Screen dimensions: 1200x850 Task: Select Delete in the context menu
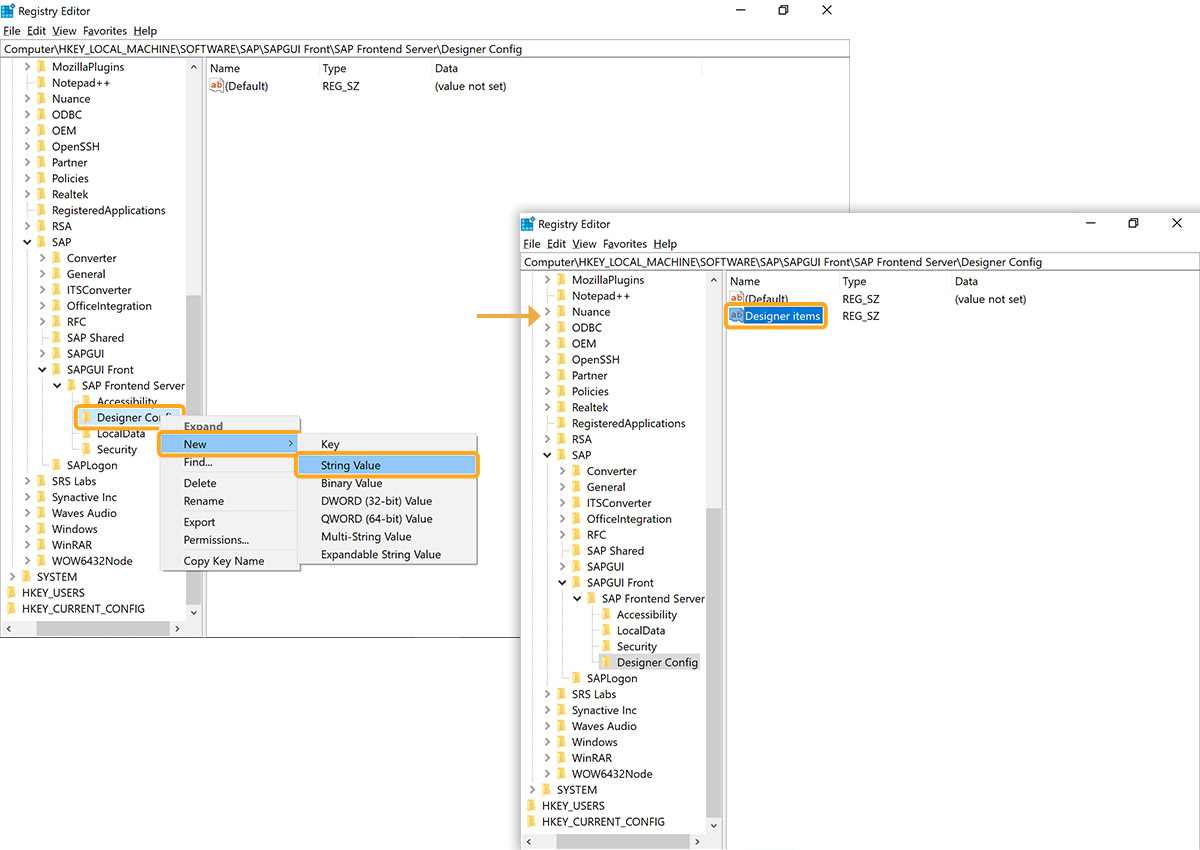pos(230,483)
